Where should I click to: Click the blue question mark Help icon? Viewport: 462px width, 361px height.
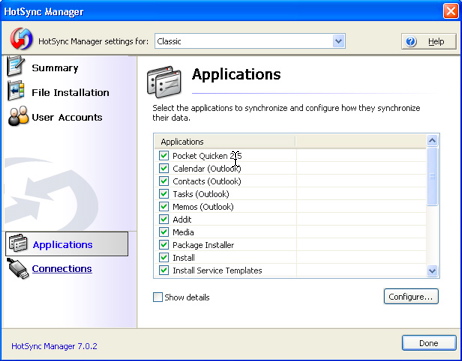[411, 42]
